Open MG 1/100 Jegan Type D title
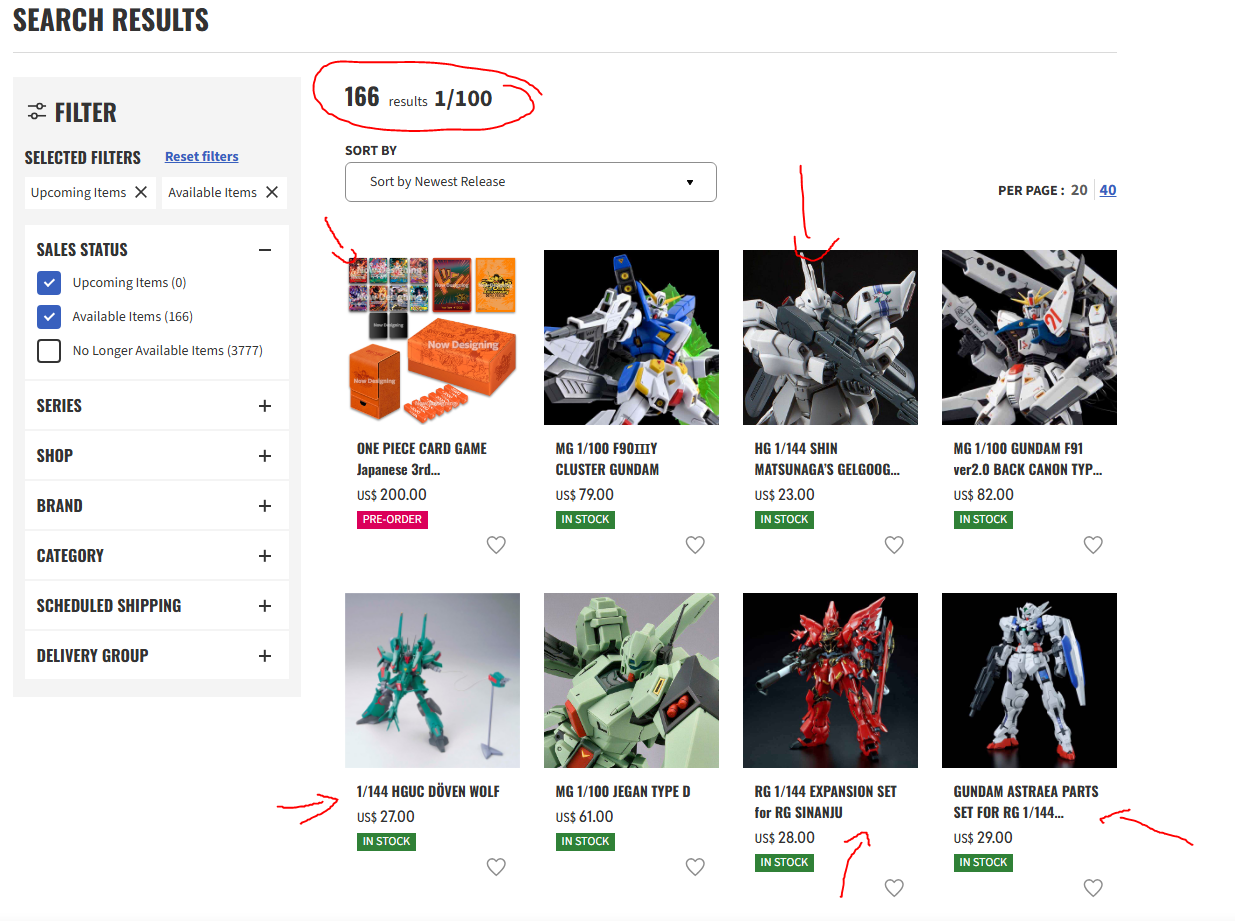Image resolution: width=1235 pixels, height=921 pixels. pyautogui.click(x=623, y=792)
